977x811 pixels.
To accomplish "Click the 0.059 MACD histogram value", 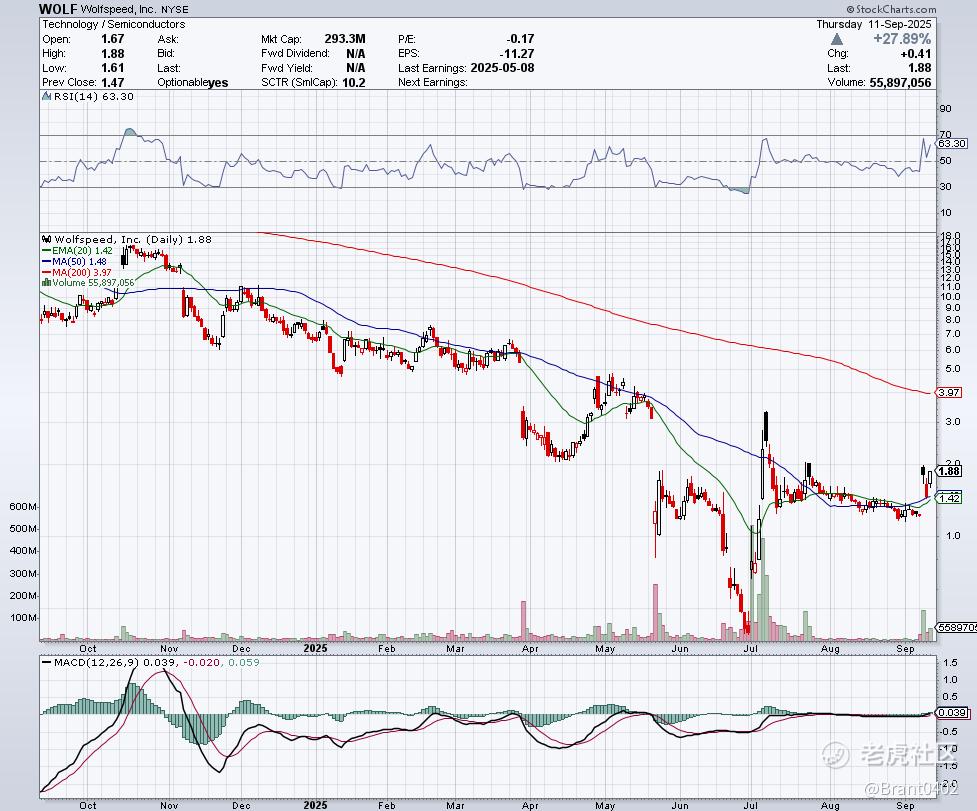I will click(x=244, y=662).
